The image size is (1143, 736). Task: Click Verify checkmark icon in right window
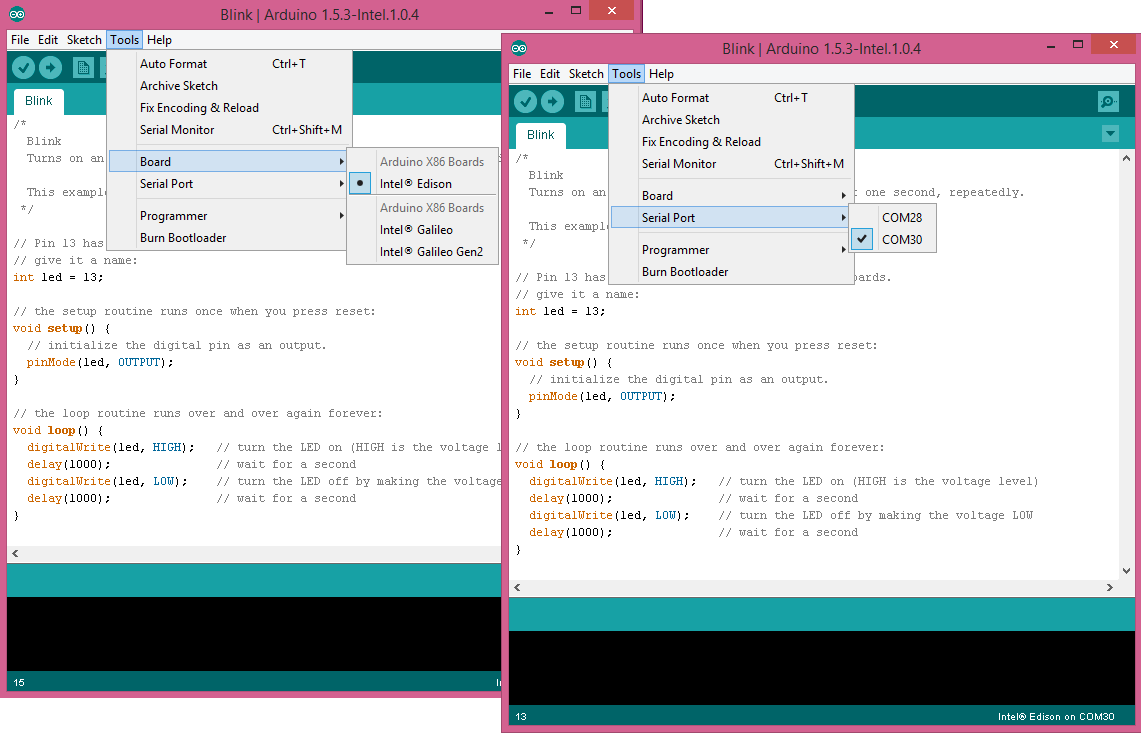[526, 101]
